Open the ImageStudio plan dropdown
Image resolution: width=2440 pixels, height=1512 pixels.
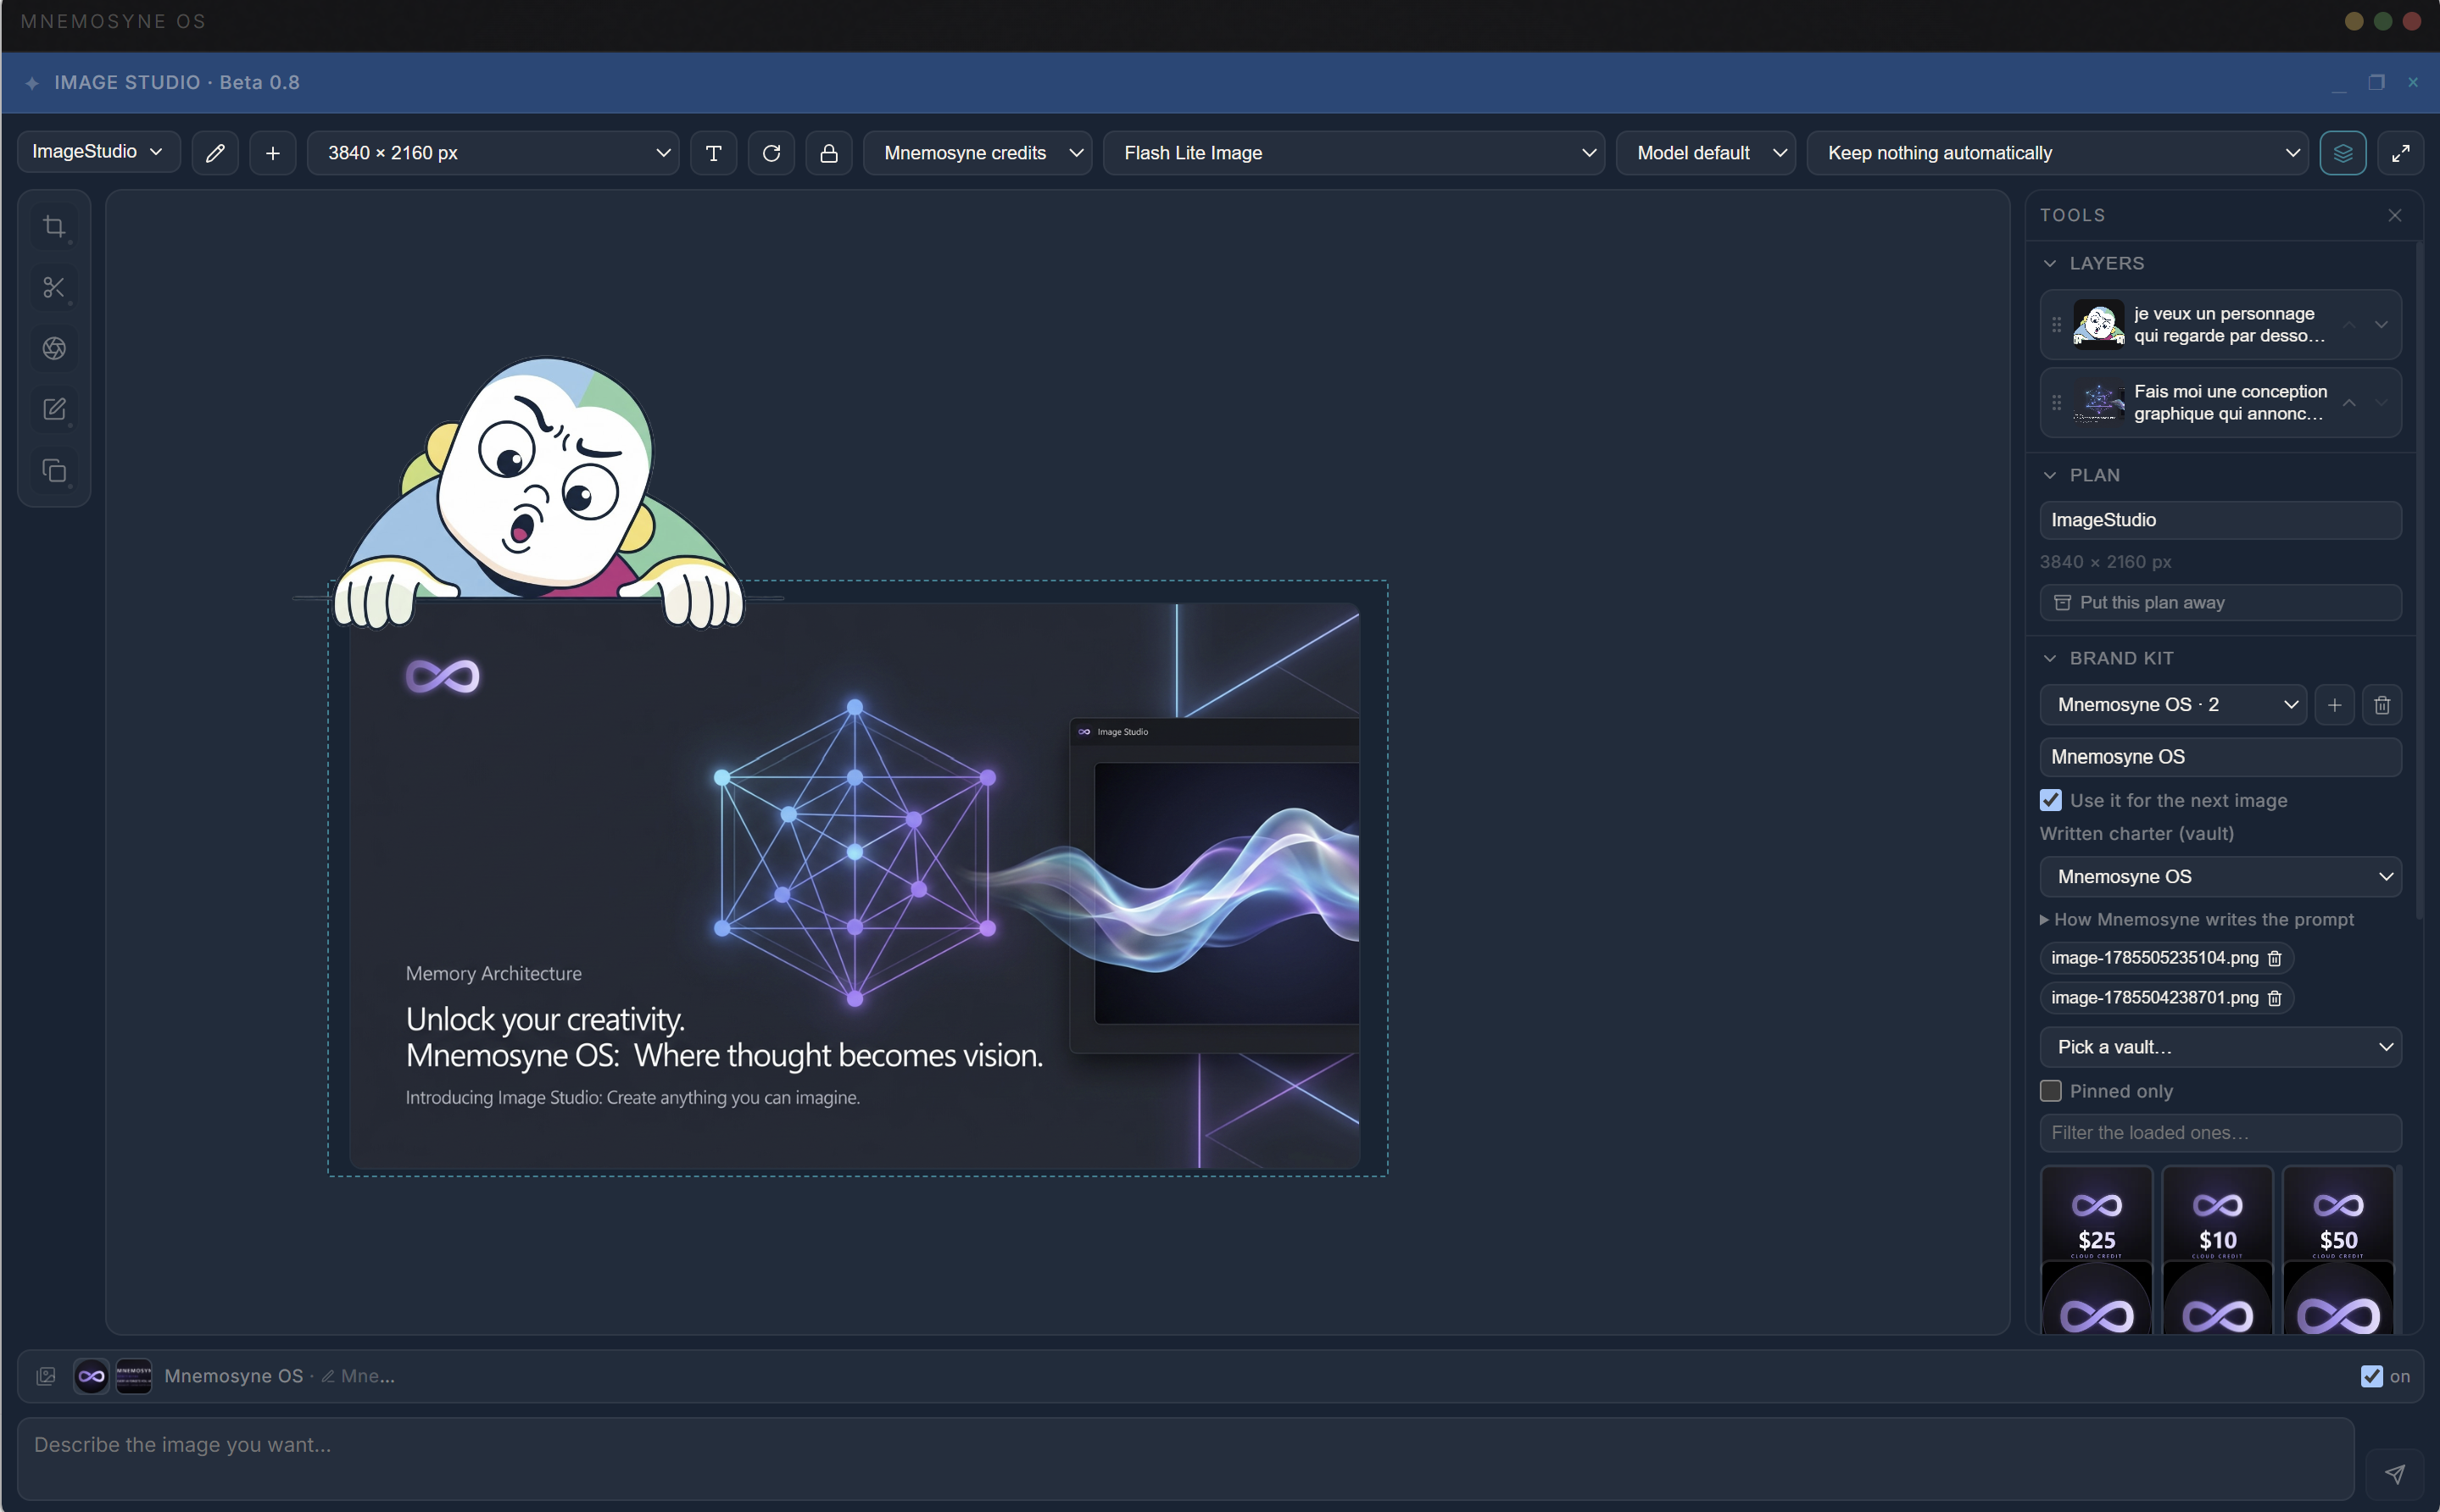(x=99, y=152)
